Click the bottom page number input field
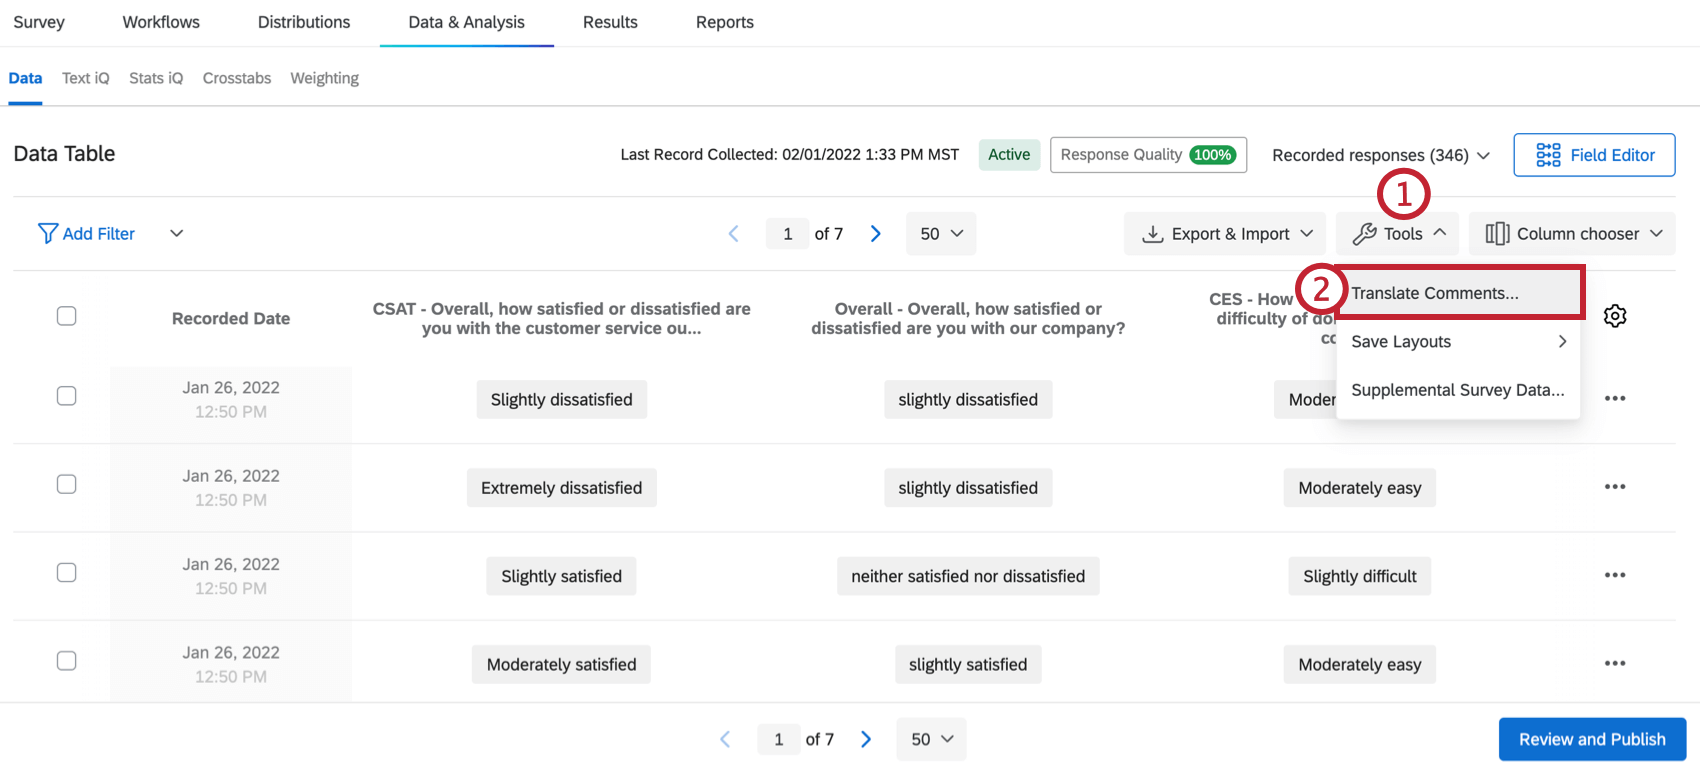 pyautogui.click(x=779, y=739)
